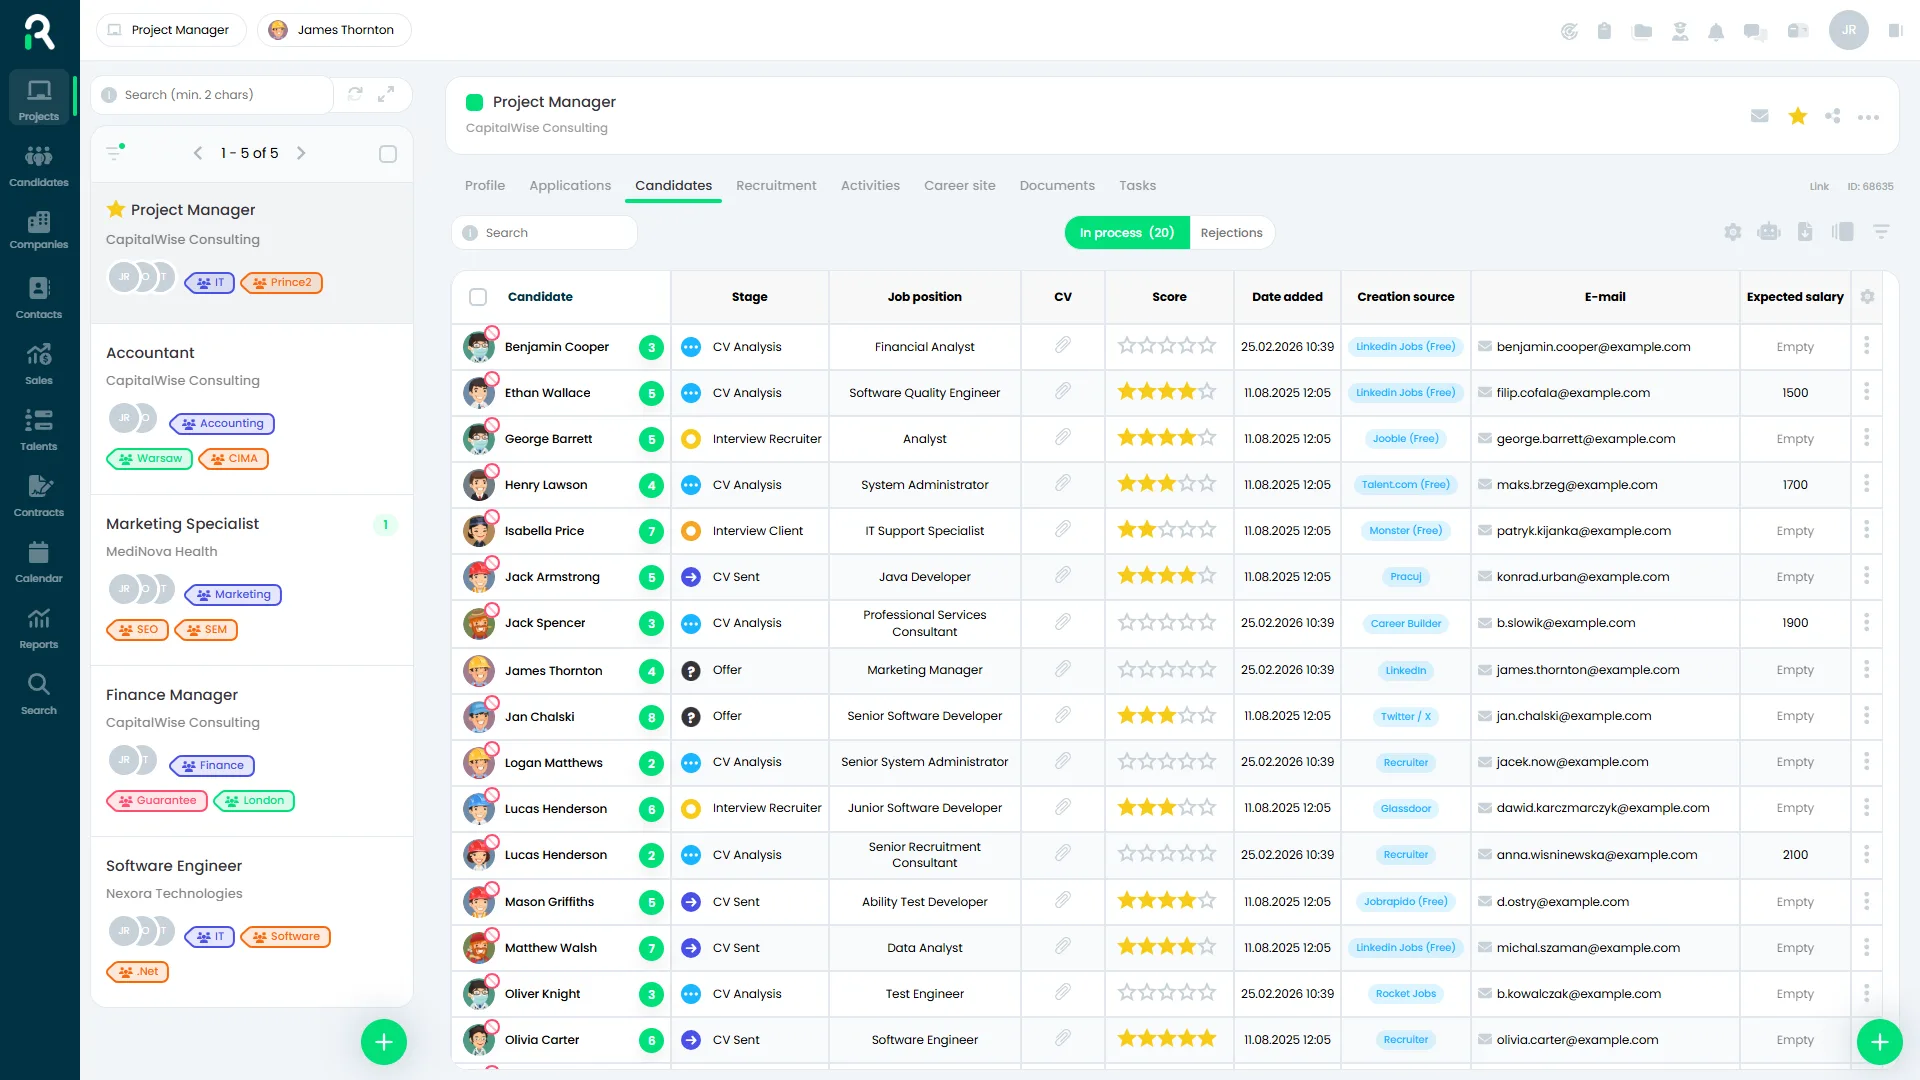Viewport: 1920px width, 1080px height.
Task: Open the Reports sidebar icon
Action: pyautogui.click(x=39, y=627)
